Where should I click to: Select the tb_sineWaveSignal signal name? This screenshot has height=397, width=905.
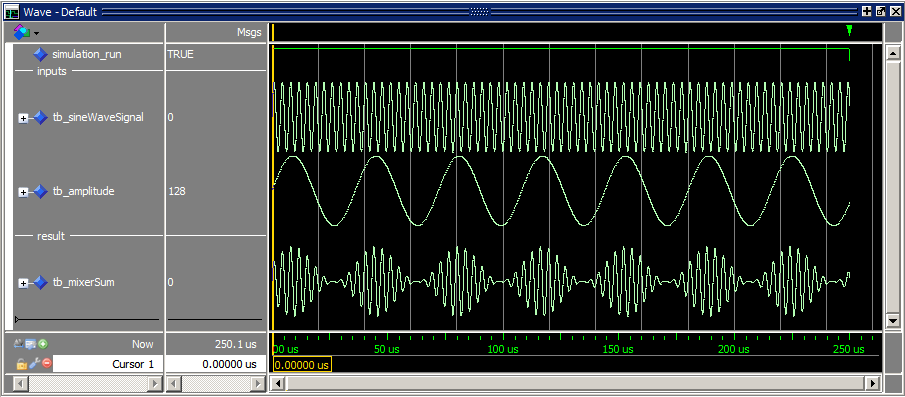pos(98,118)
